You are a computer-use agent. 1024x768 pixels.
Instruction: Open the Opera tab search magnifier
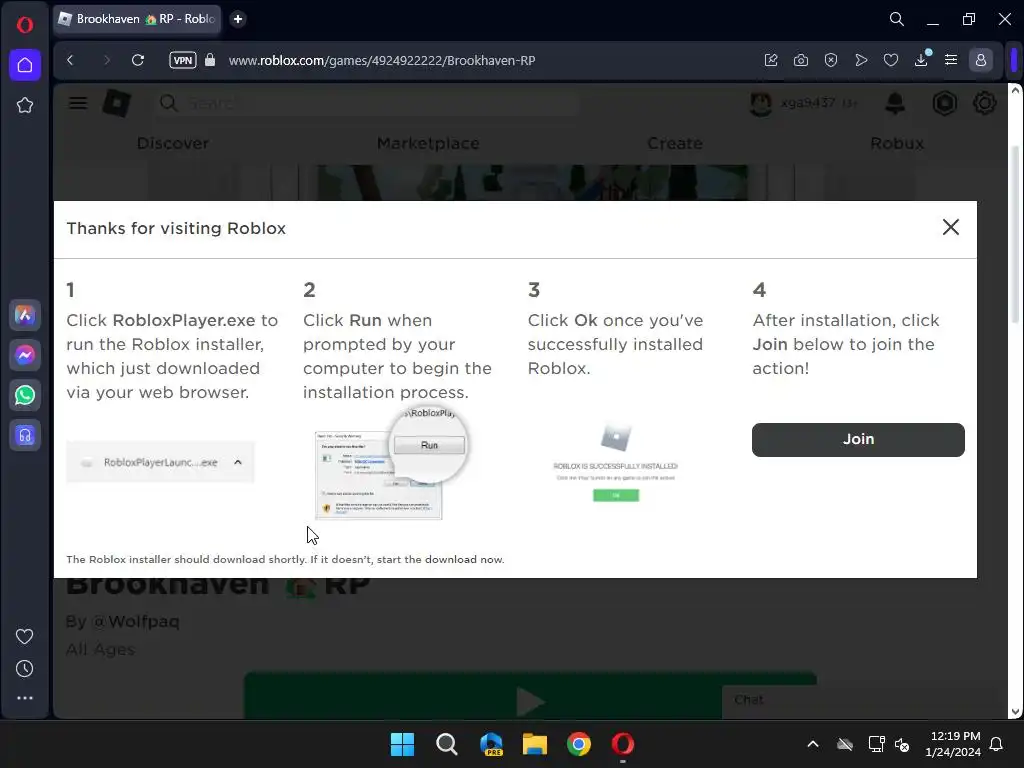[x=897, y=19]
